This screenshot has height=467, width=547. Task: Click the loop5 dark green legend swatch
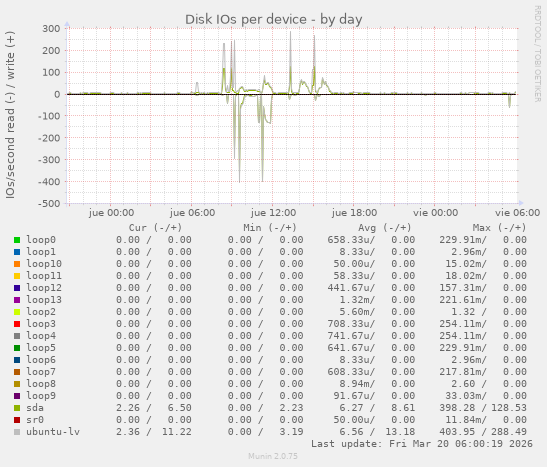tap(17, 348)
